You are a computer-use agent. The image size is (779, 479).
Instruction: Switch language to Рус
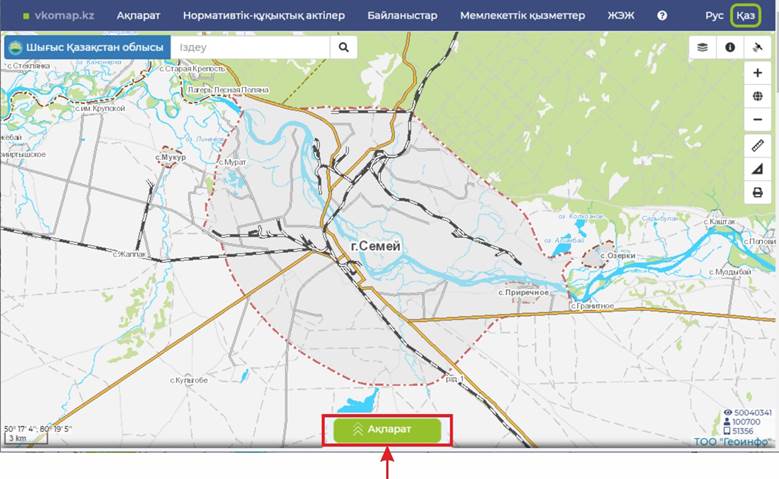[x=714, y=16]
